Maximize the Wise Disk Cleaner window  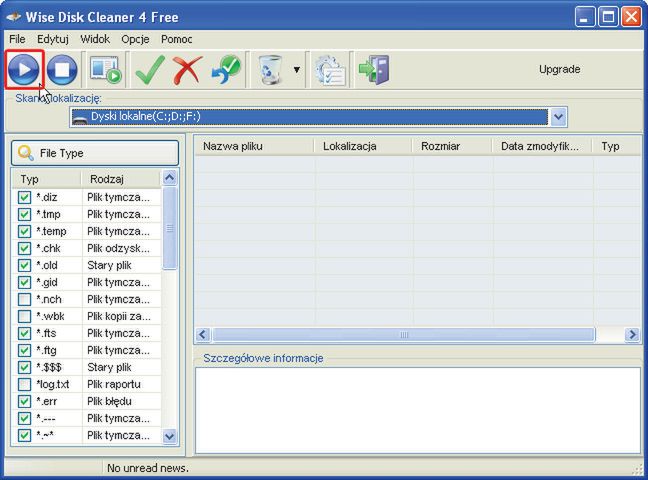[x=608, y=17]
